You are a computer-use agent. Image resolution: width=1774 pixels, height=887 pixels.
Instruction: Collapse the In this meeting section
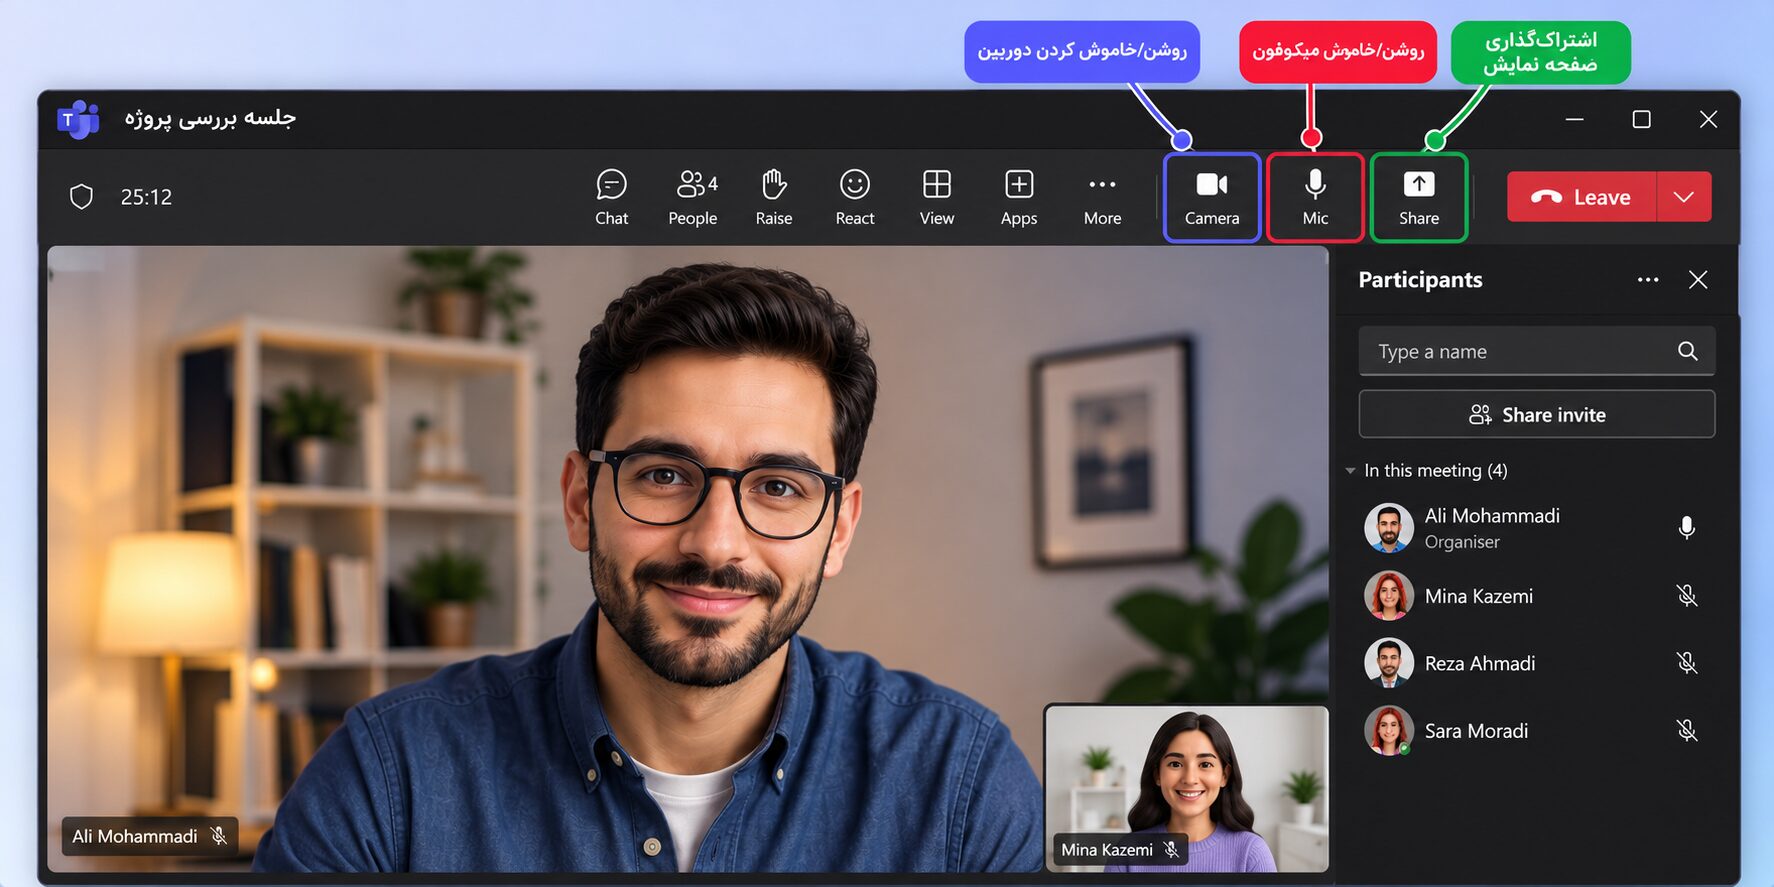pyautogui.click(x=1351, y=471)
